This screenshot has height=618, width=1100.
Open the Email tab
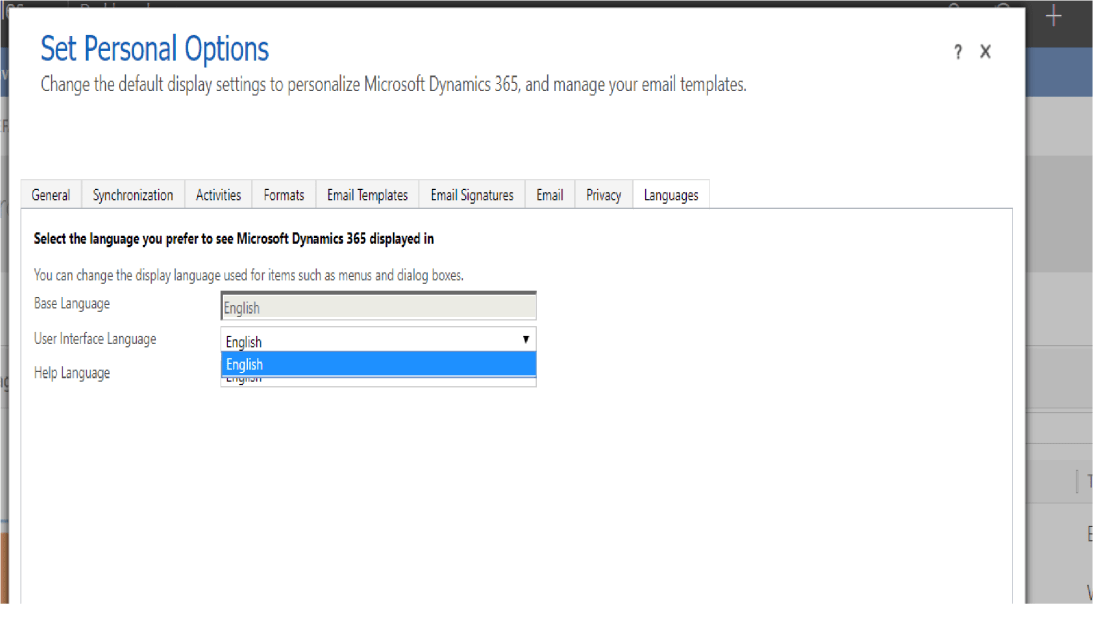[x=550, y=195]
